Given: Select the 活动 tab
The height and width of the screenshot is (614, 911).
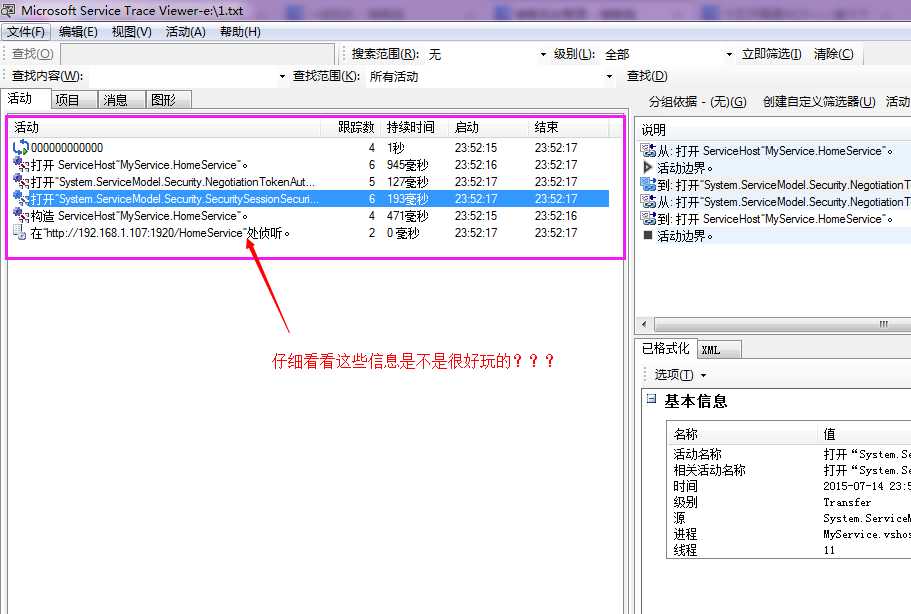Looking at the screenshot, I should pos(26,98).
